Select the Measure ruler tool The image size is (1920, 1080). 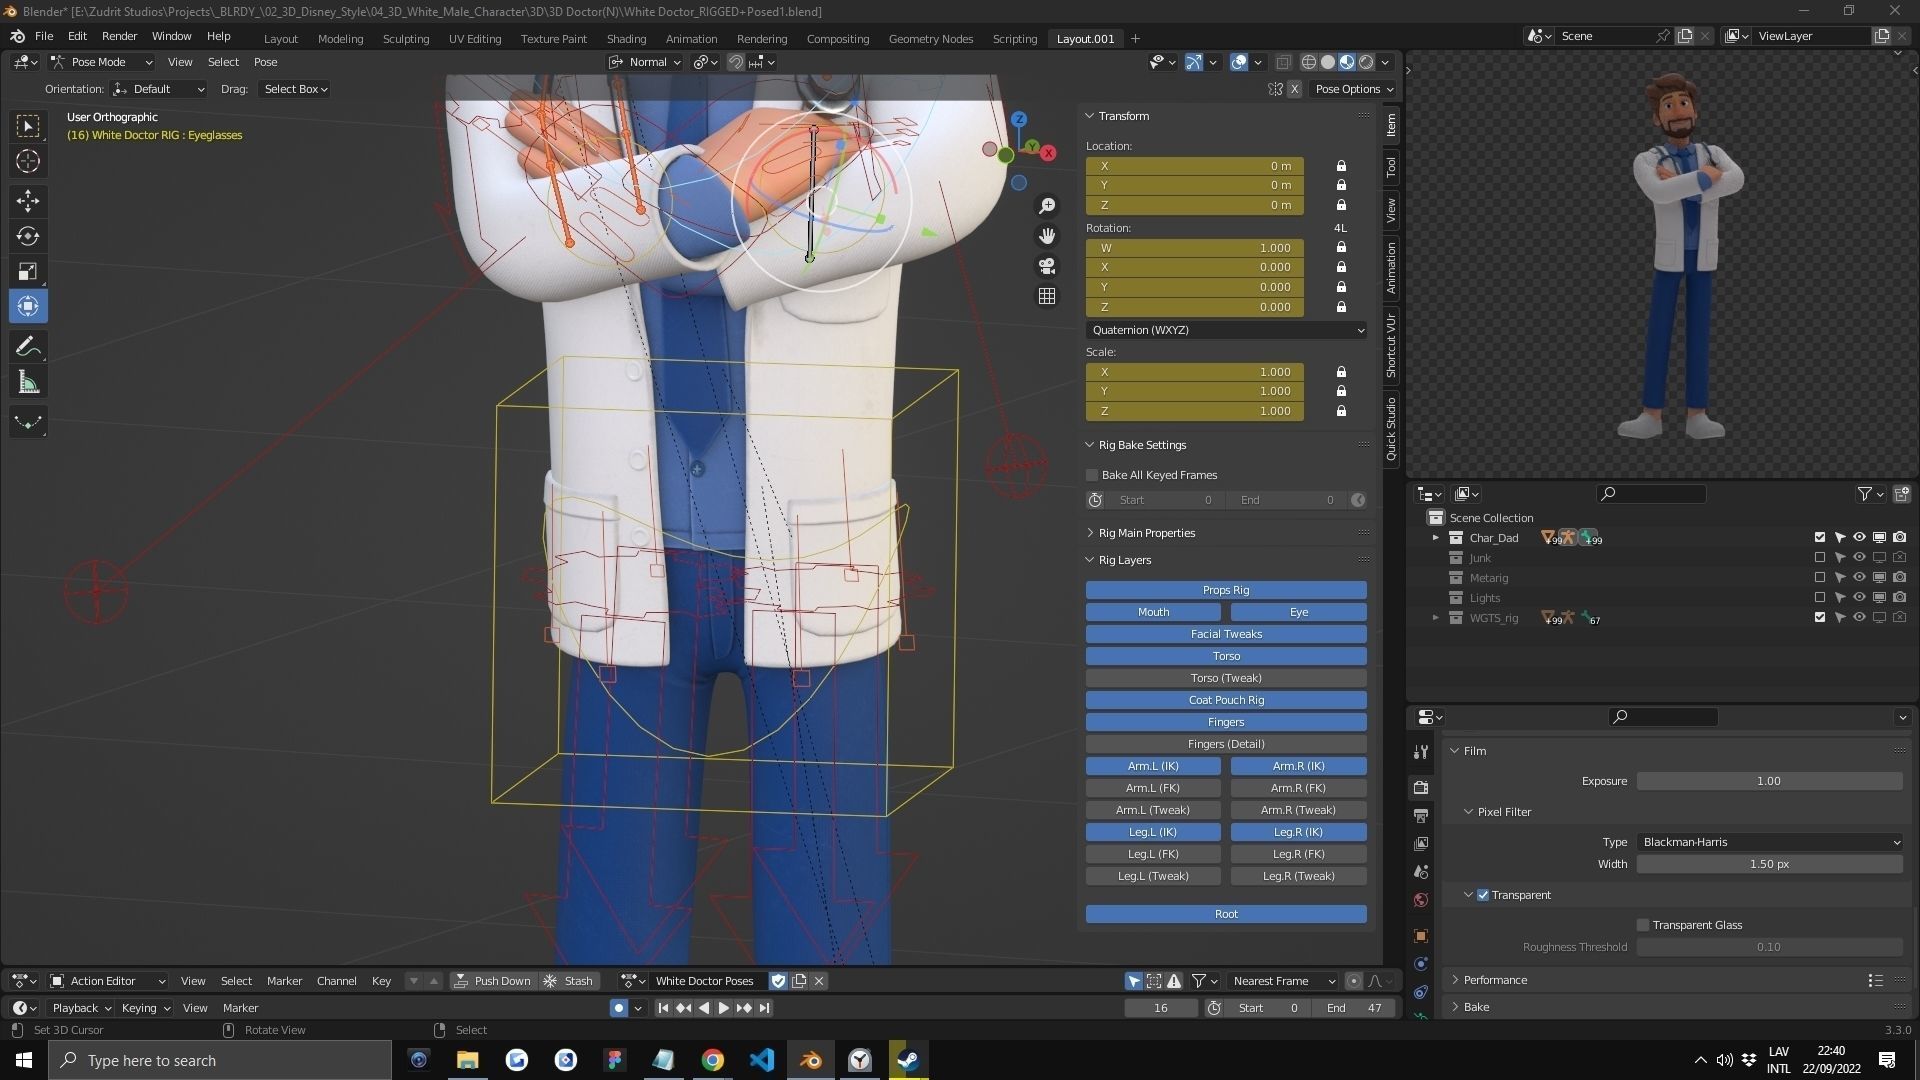(x=28, y=383)
